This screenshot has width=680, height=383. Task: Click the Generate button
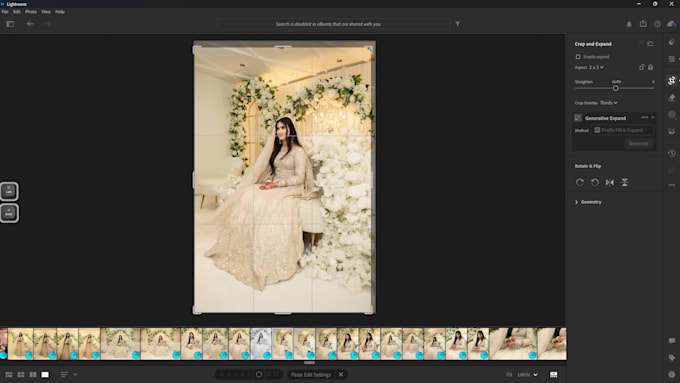(638, 143)
